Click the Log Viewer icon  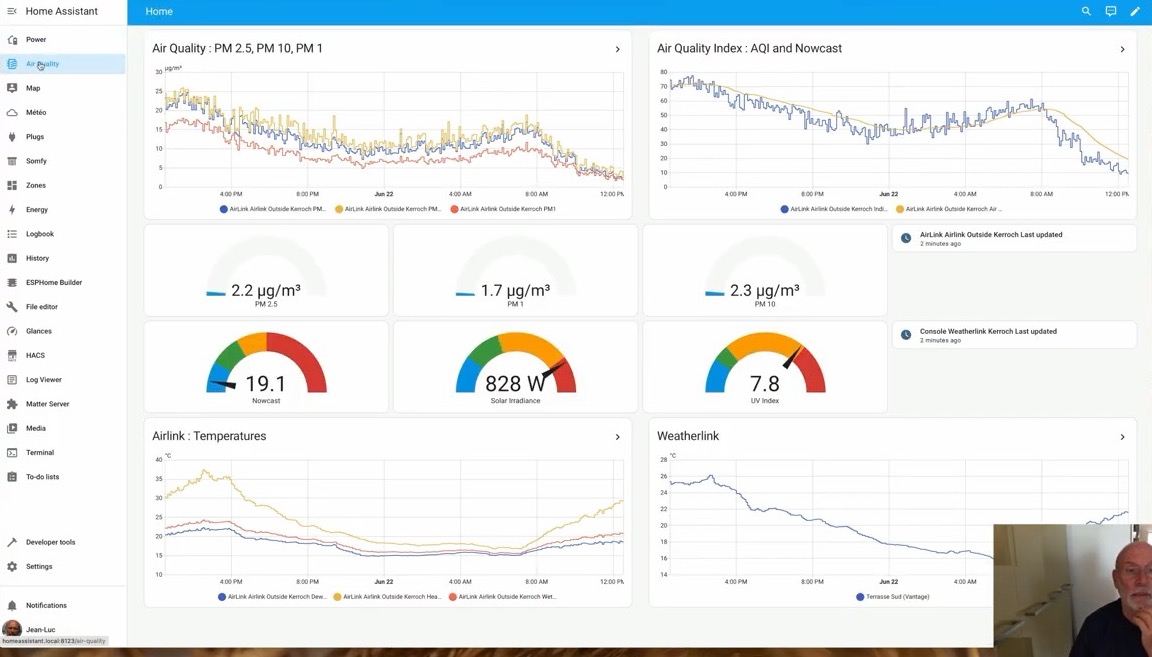[x=12, y=379]
